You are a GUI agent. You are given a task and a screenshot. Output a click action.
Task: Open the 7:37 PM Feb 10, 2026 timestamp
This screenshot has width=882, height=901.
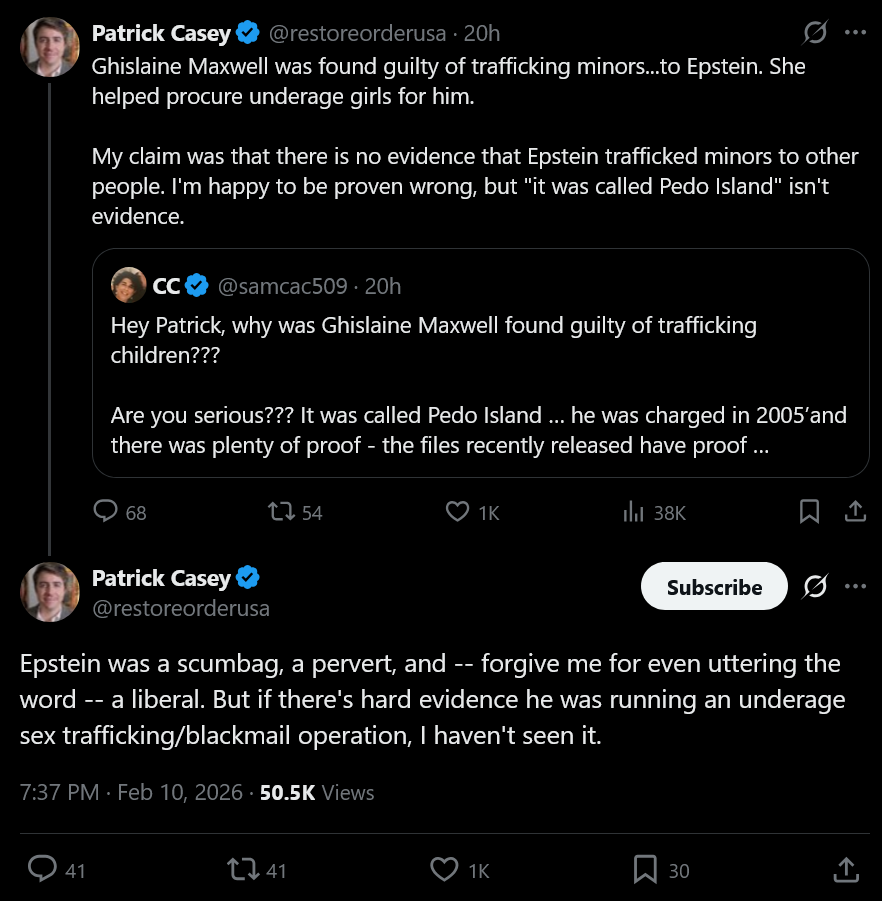coord(131,793)
